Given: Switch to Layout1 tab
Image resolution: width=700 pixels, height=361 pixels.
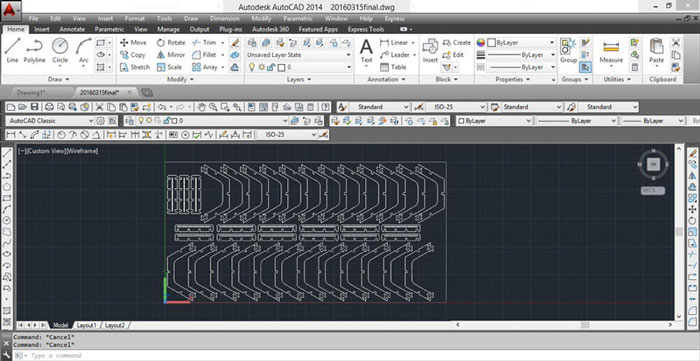Looking at the screenshot, I should point(86,325).
